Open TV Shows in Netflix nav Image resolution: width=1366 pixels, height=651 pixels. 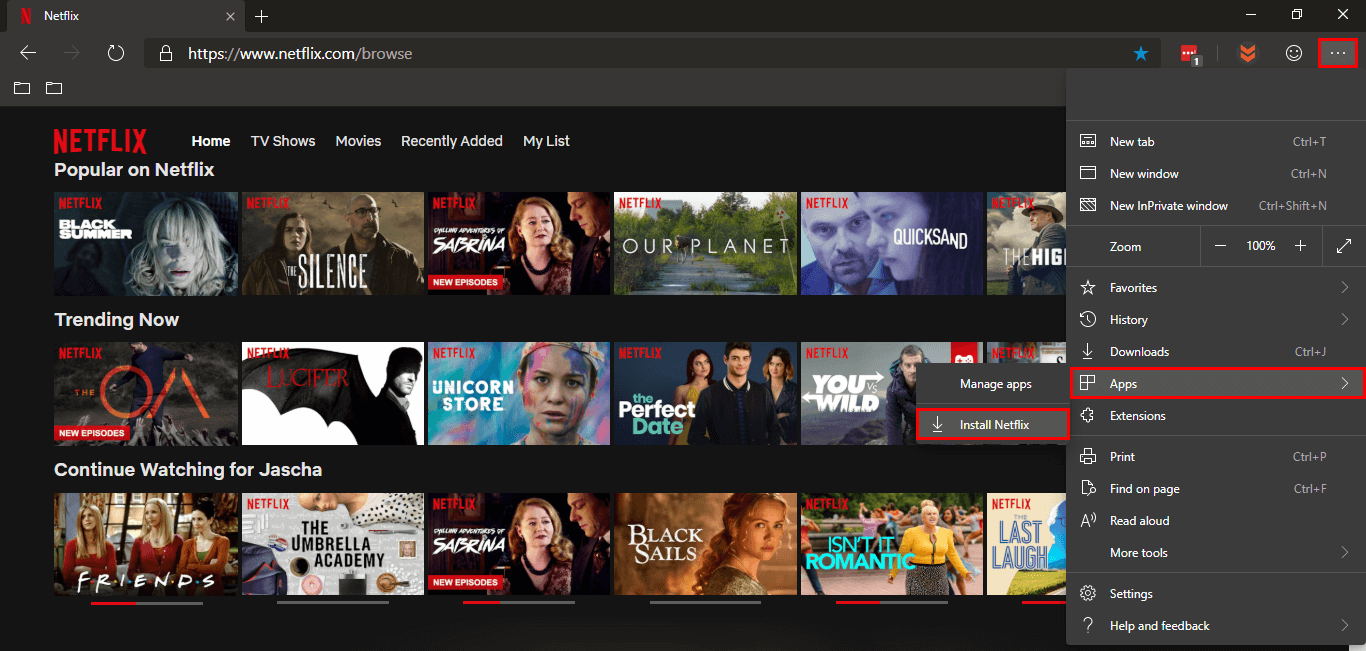283,141
